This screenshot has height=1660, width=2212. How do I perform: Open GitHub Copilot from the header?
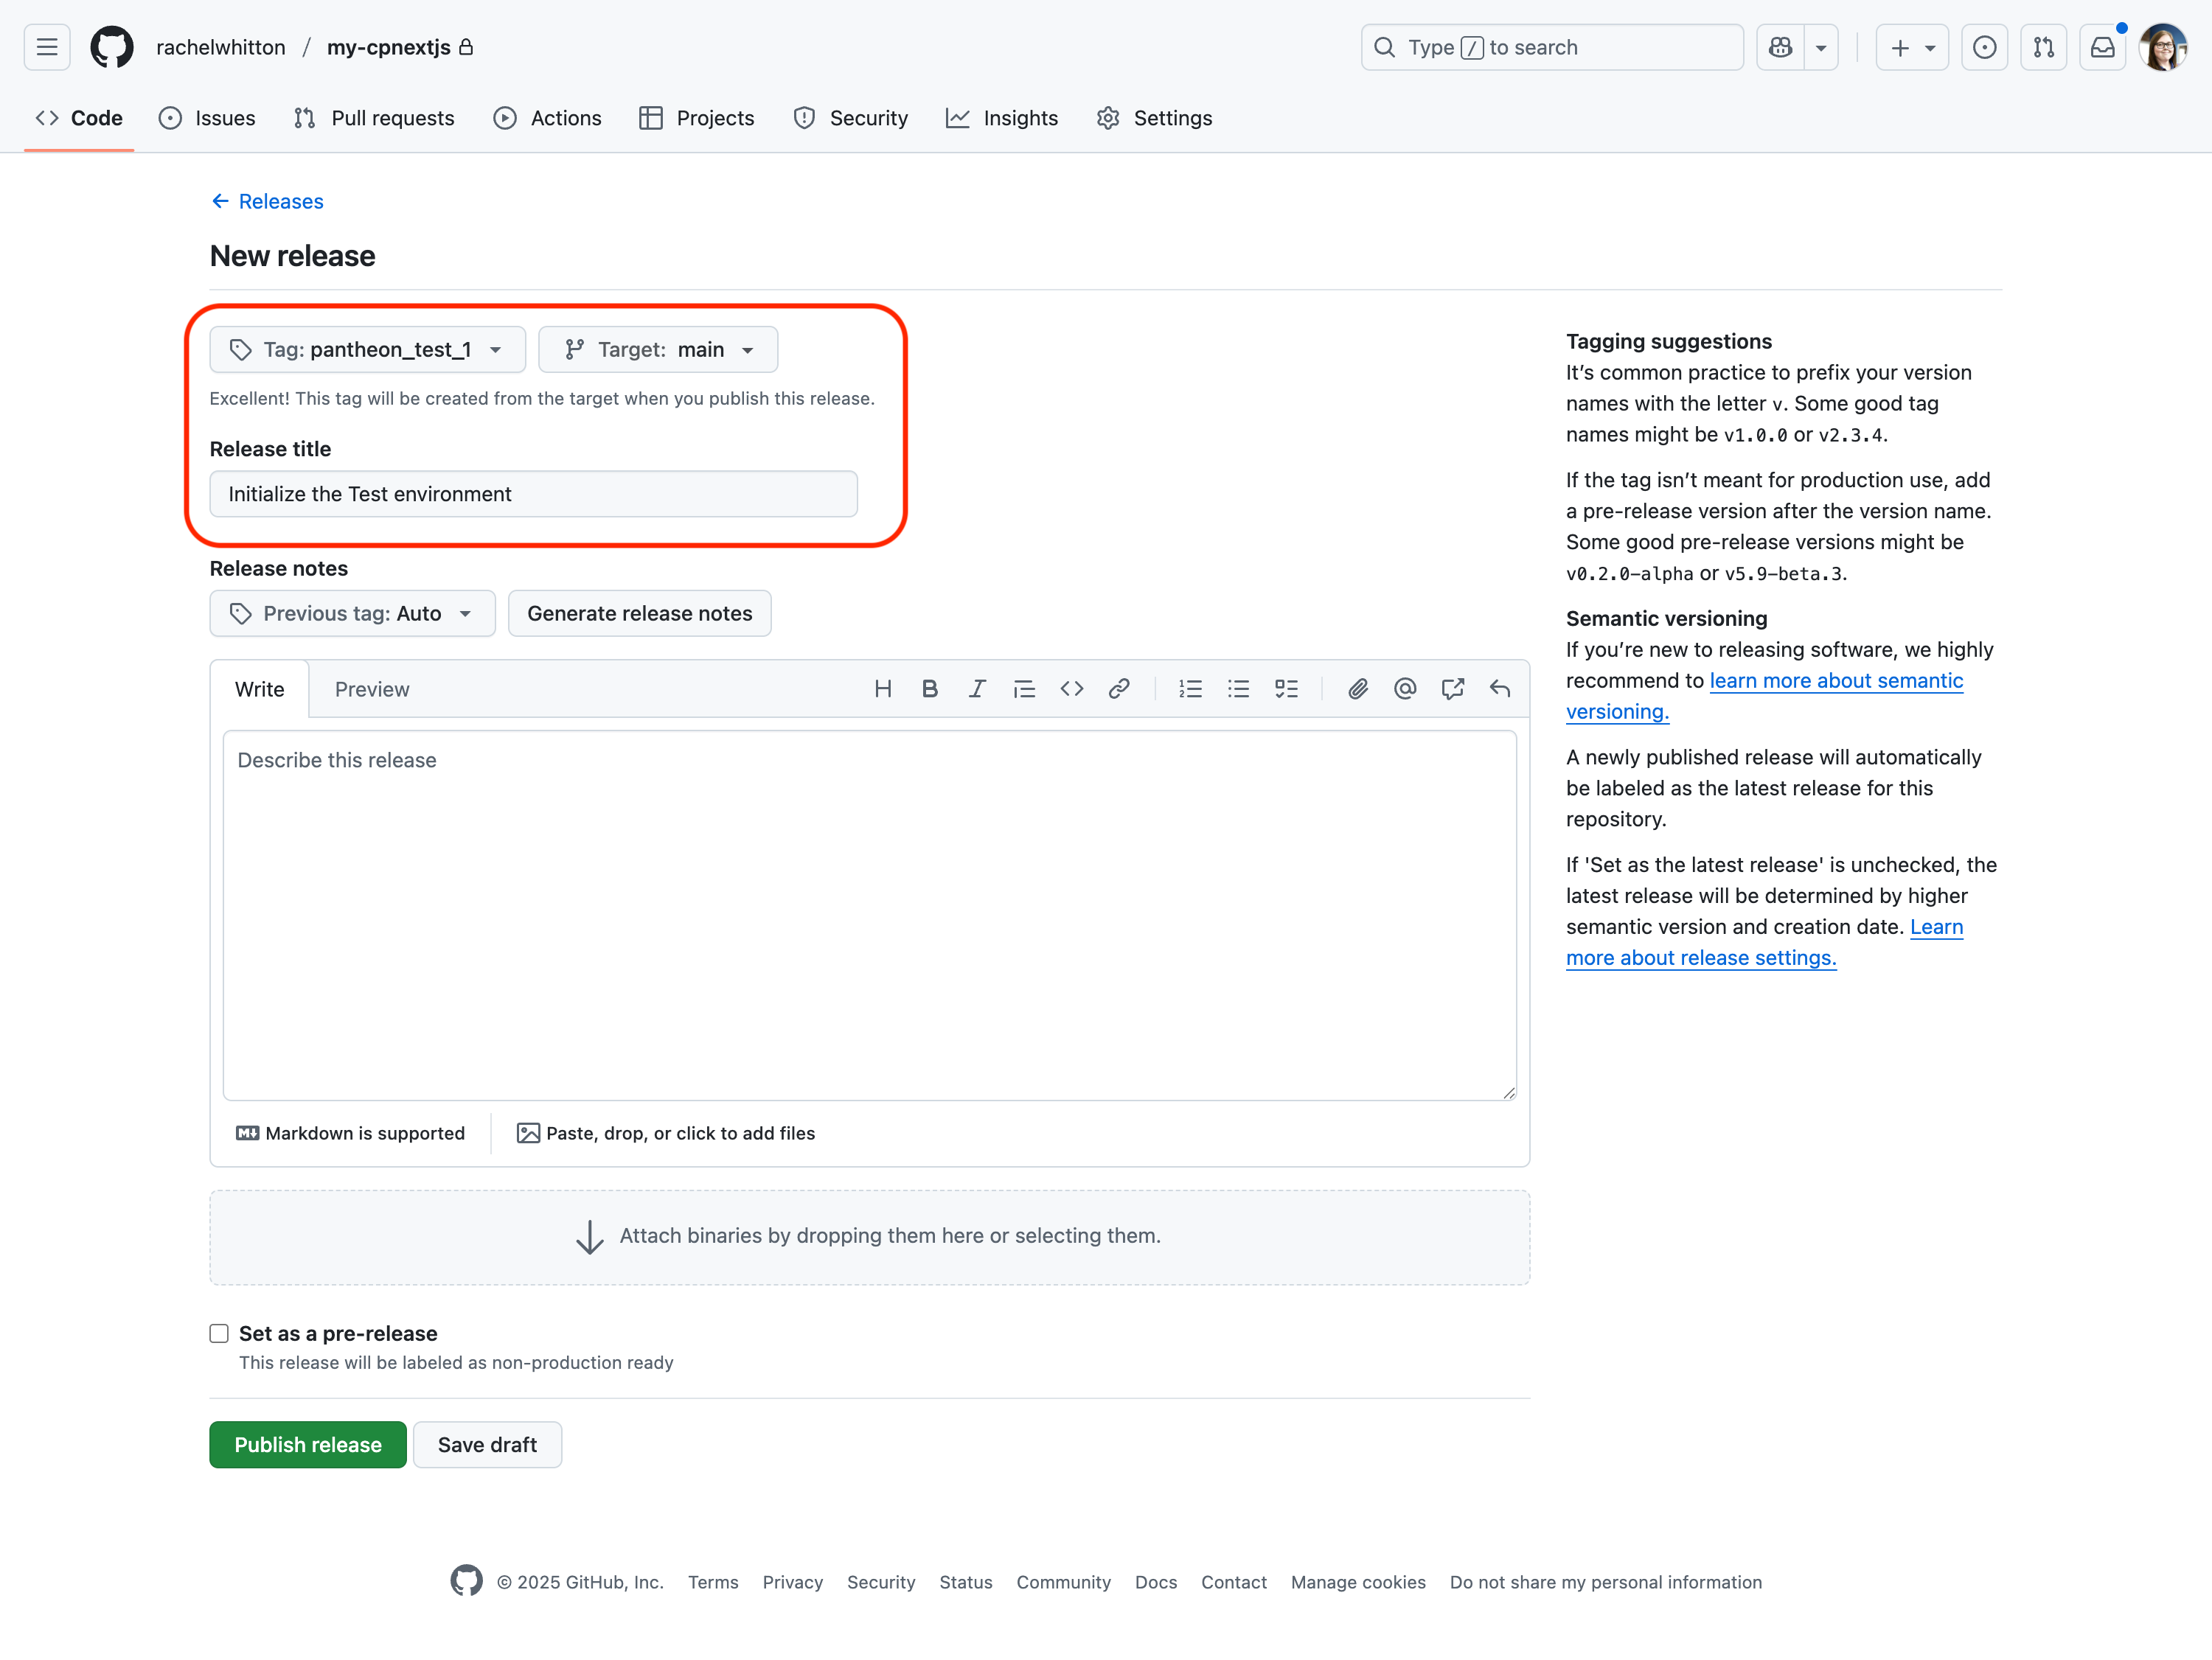pos(1779,47)
